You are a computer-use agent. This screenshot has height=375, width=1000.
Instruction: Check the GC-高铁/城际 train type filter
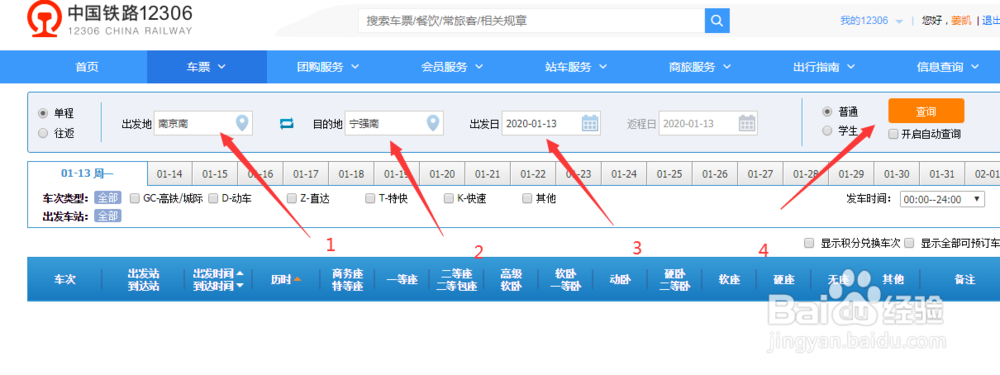pos(135,198)
